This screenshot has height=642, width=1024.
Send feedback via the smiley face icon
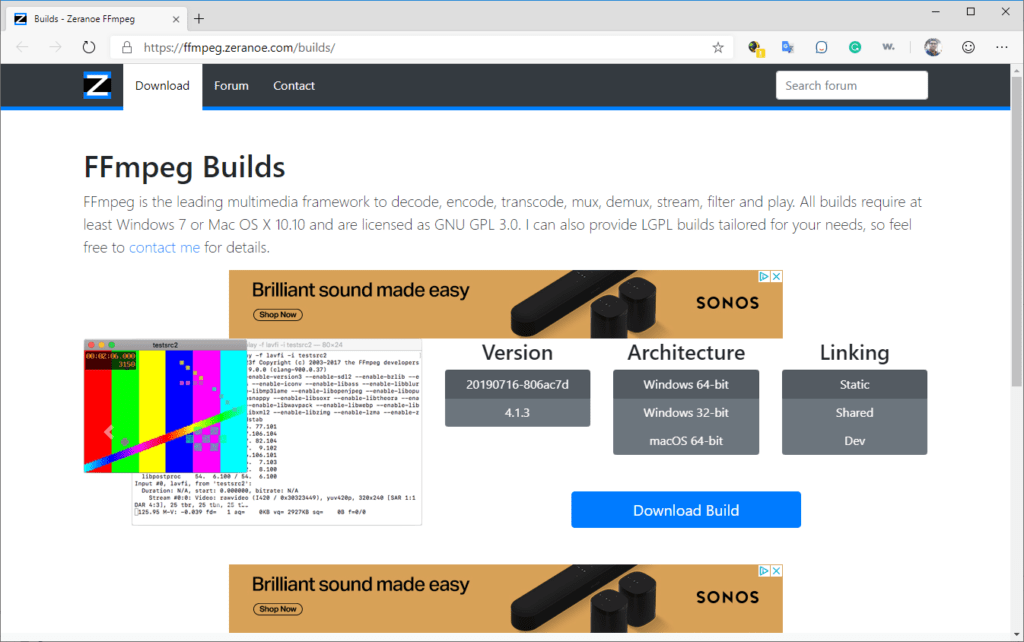[x=968, y=47]
